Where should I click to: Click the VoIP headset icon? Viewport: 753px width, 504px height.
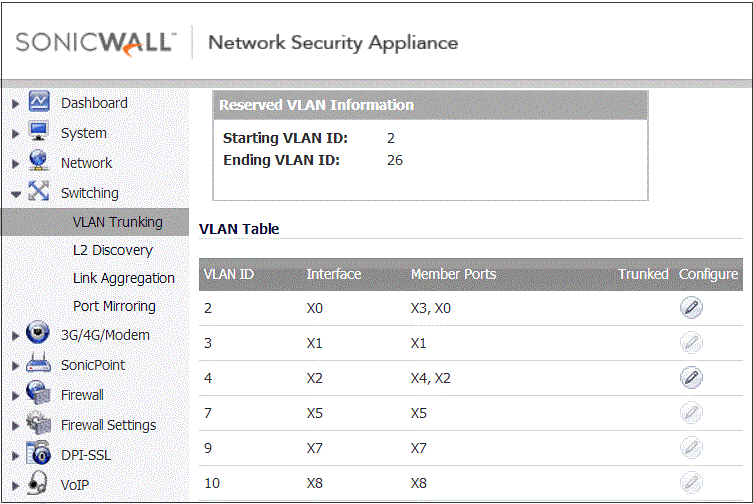point(37,482)
